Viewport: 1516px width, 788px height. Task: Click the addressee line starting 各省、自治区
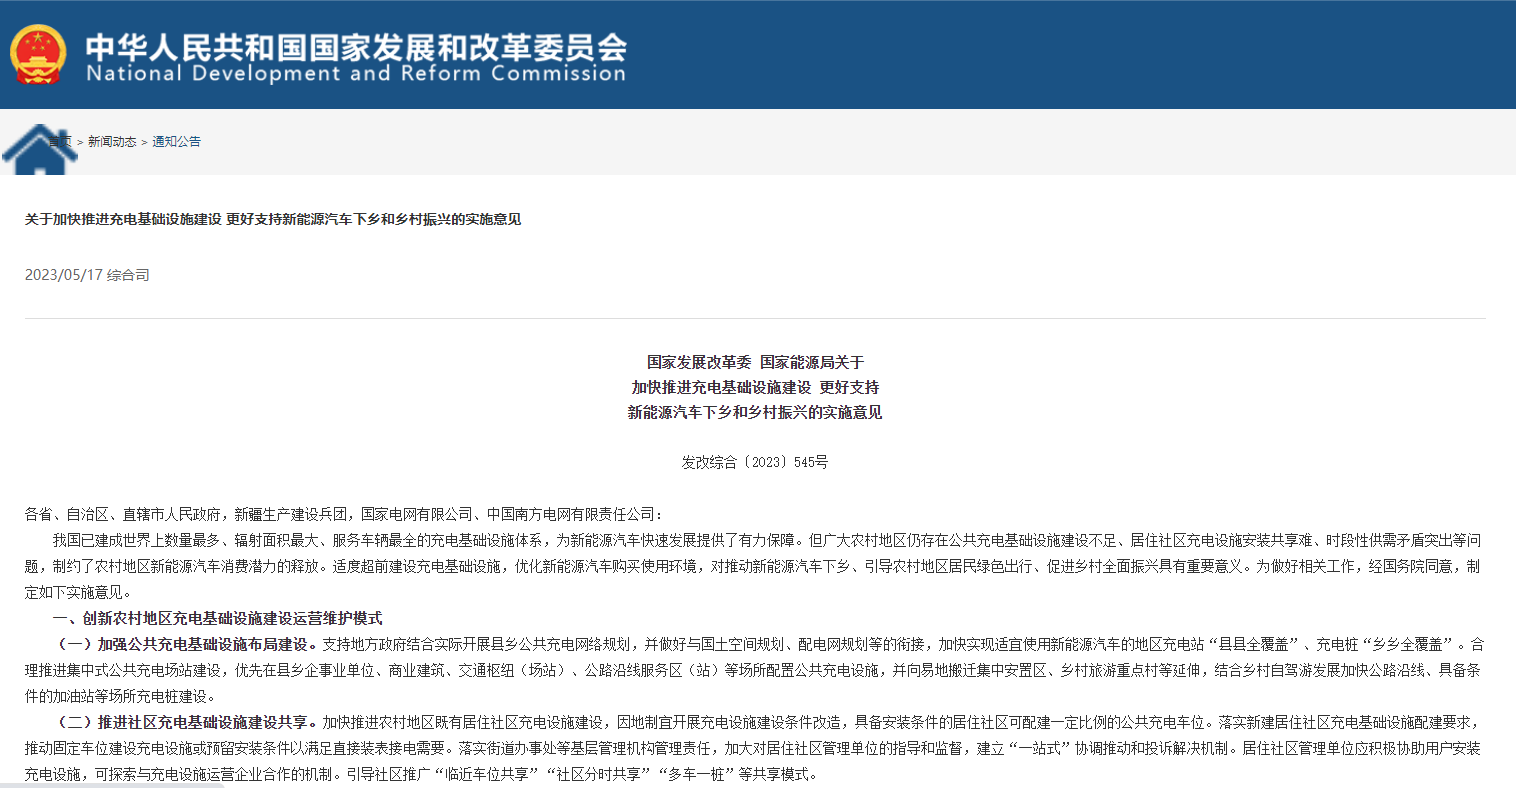point(343,514)
